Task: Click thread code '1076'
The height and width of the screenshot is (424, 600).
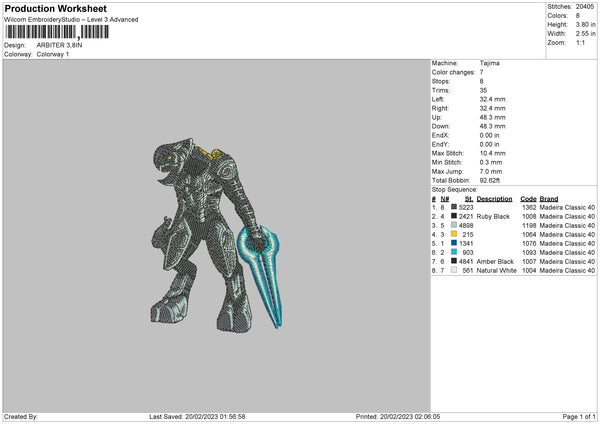Action: [x=529, y=243]
